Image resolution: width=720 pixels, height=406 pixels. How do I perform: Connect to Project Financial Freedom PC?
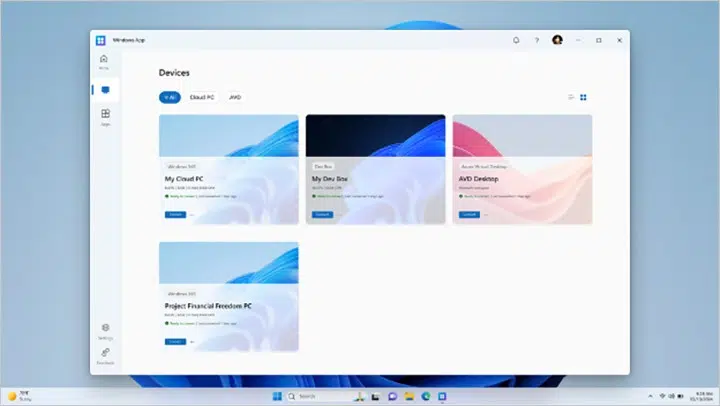[175, 342]
